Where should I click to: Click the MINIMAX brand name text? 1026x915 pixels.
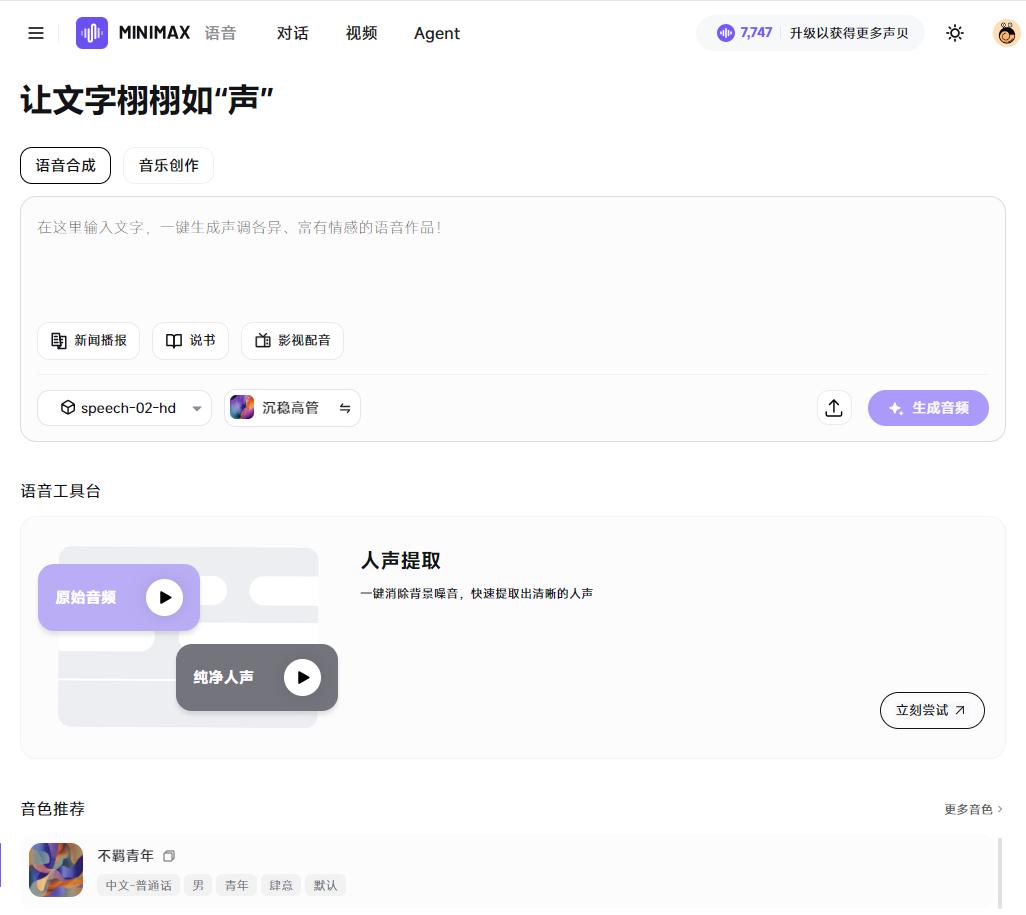[x=154, y=33]
